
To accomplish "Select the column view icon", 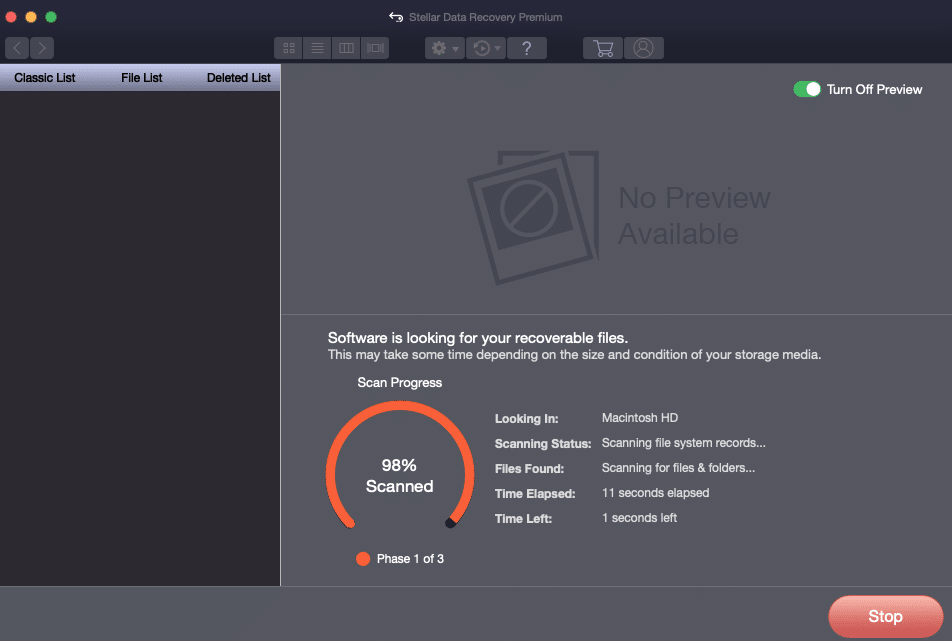I will pyautogui.click(x=345, y=47).
